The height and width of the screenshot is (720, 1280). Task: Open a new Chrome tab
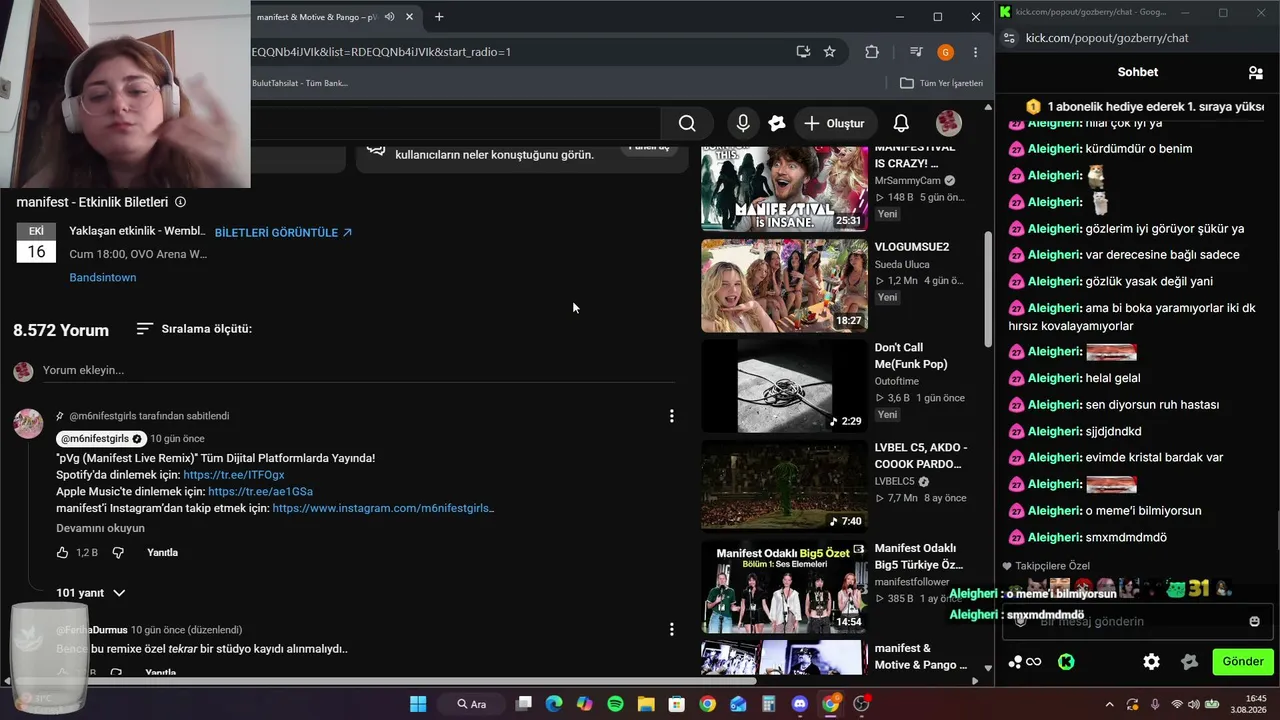pos(439,17)
